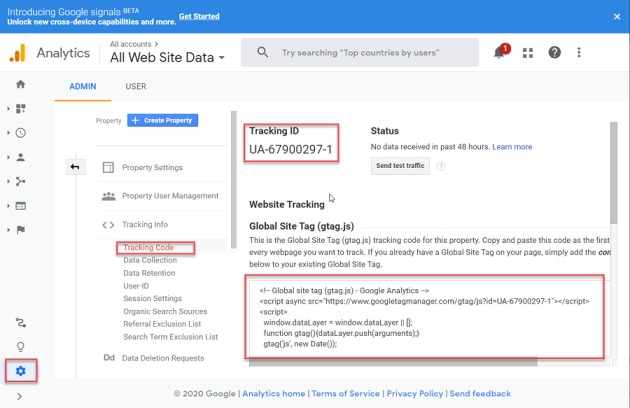This screenshot has height=408, width=630.
Task: Click the Google Analytics logo
Action: tap(18, 53)
